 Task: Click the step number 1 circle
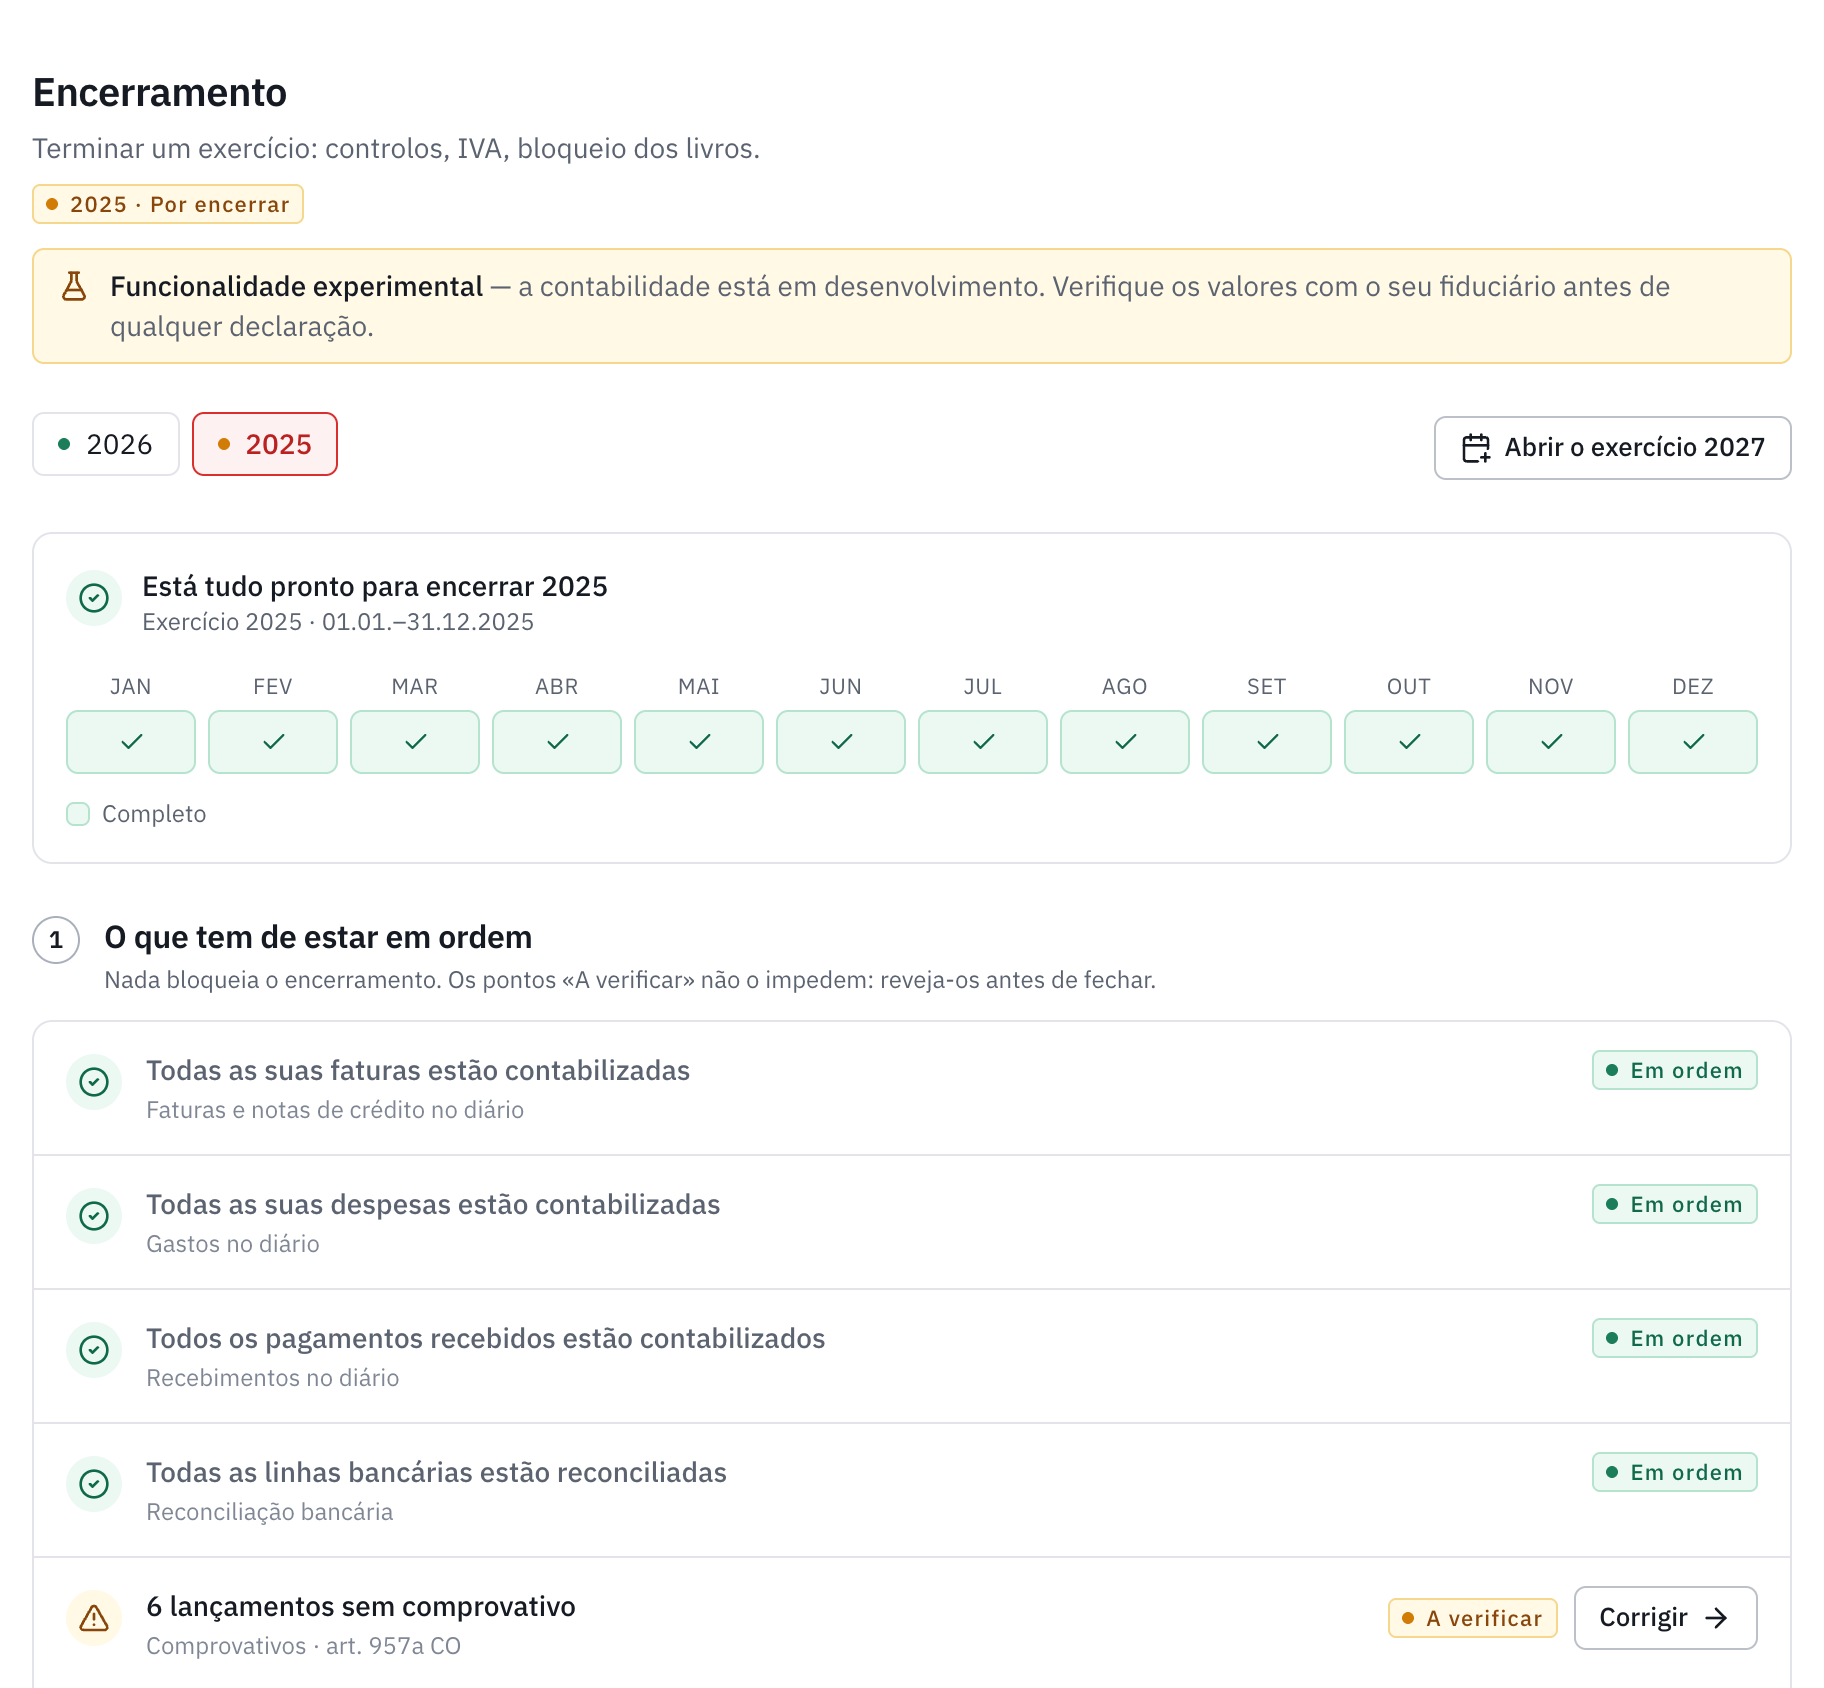coord(56,940)
